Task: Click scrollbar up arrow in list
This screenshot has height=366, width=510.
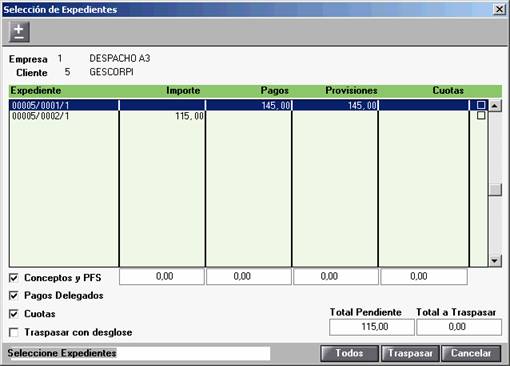Action: (495, 106)
